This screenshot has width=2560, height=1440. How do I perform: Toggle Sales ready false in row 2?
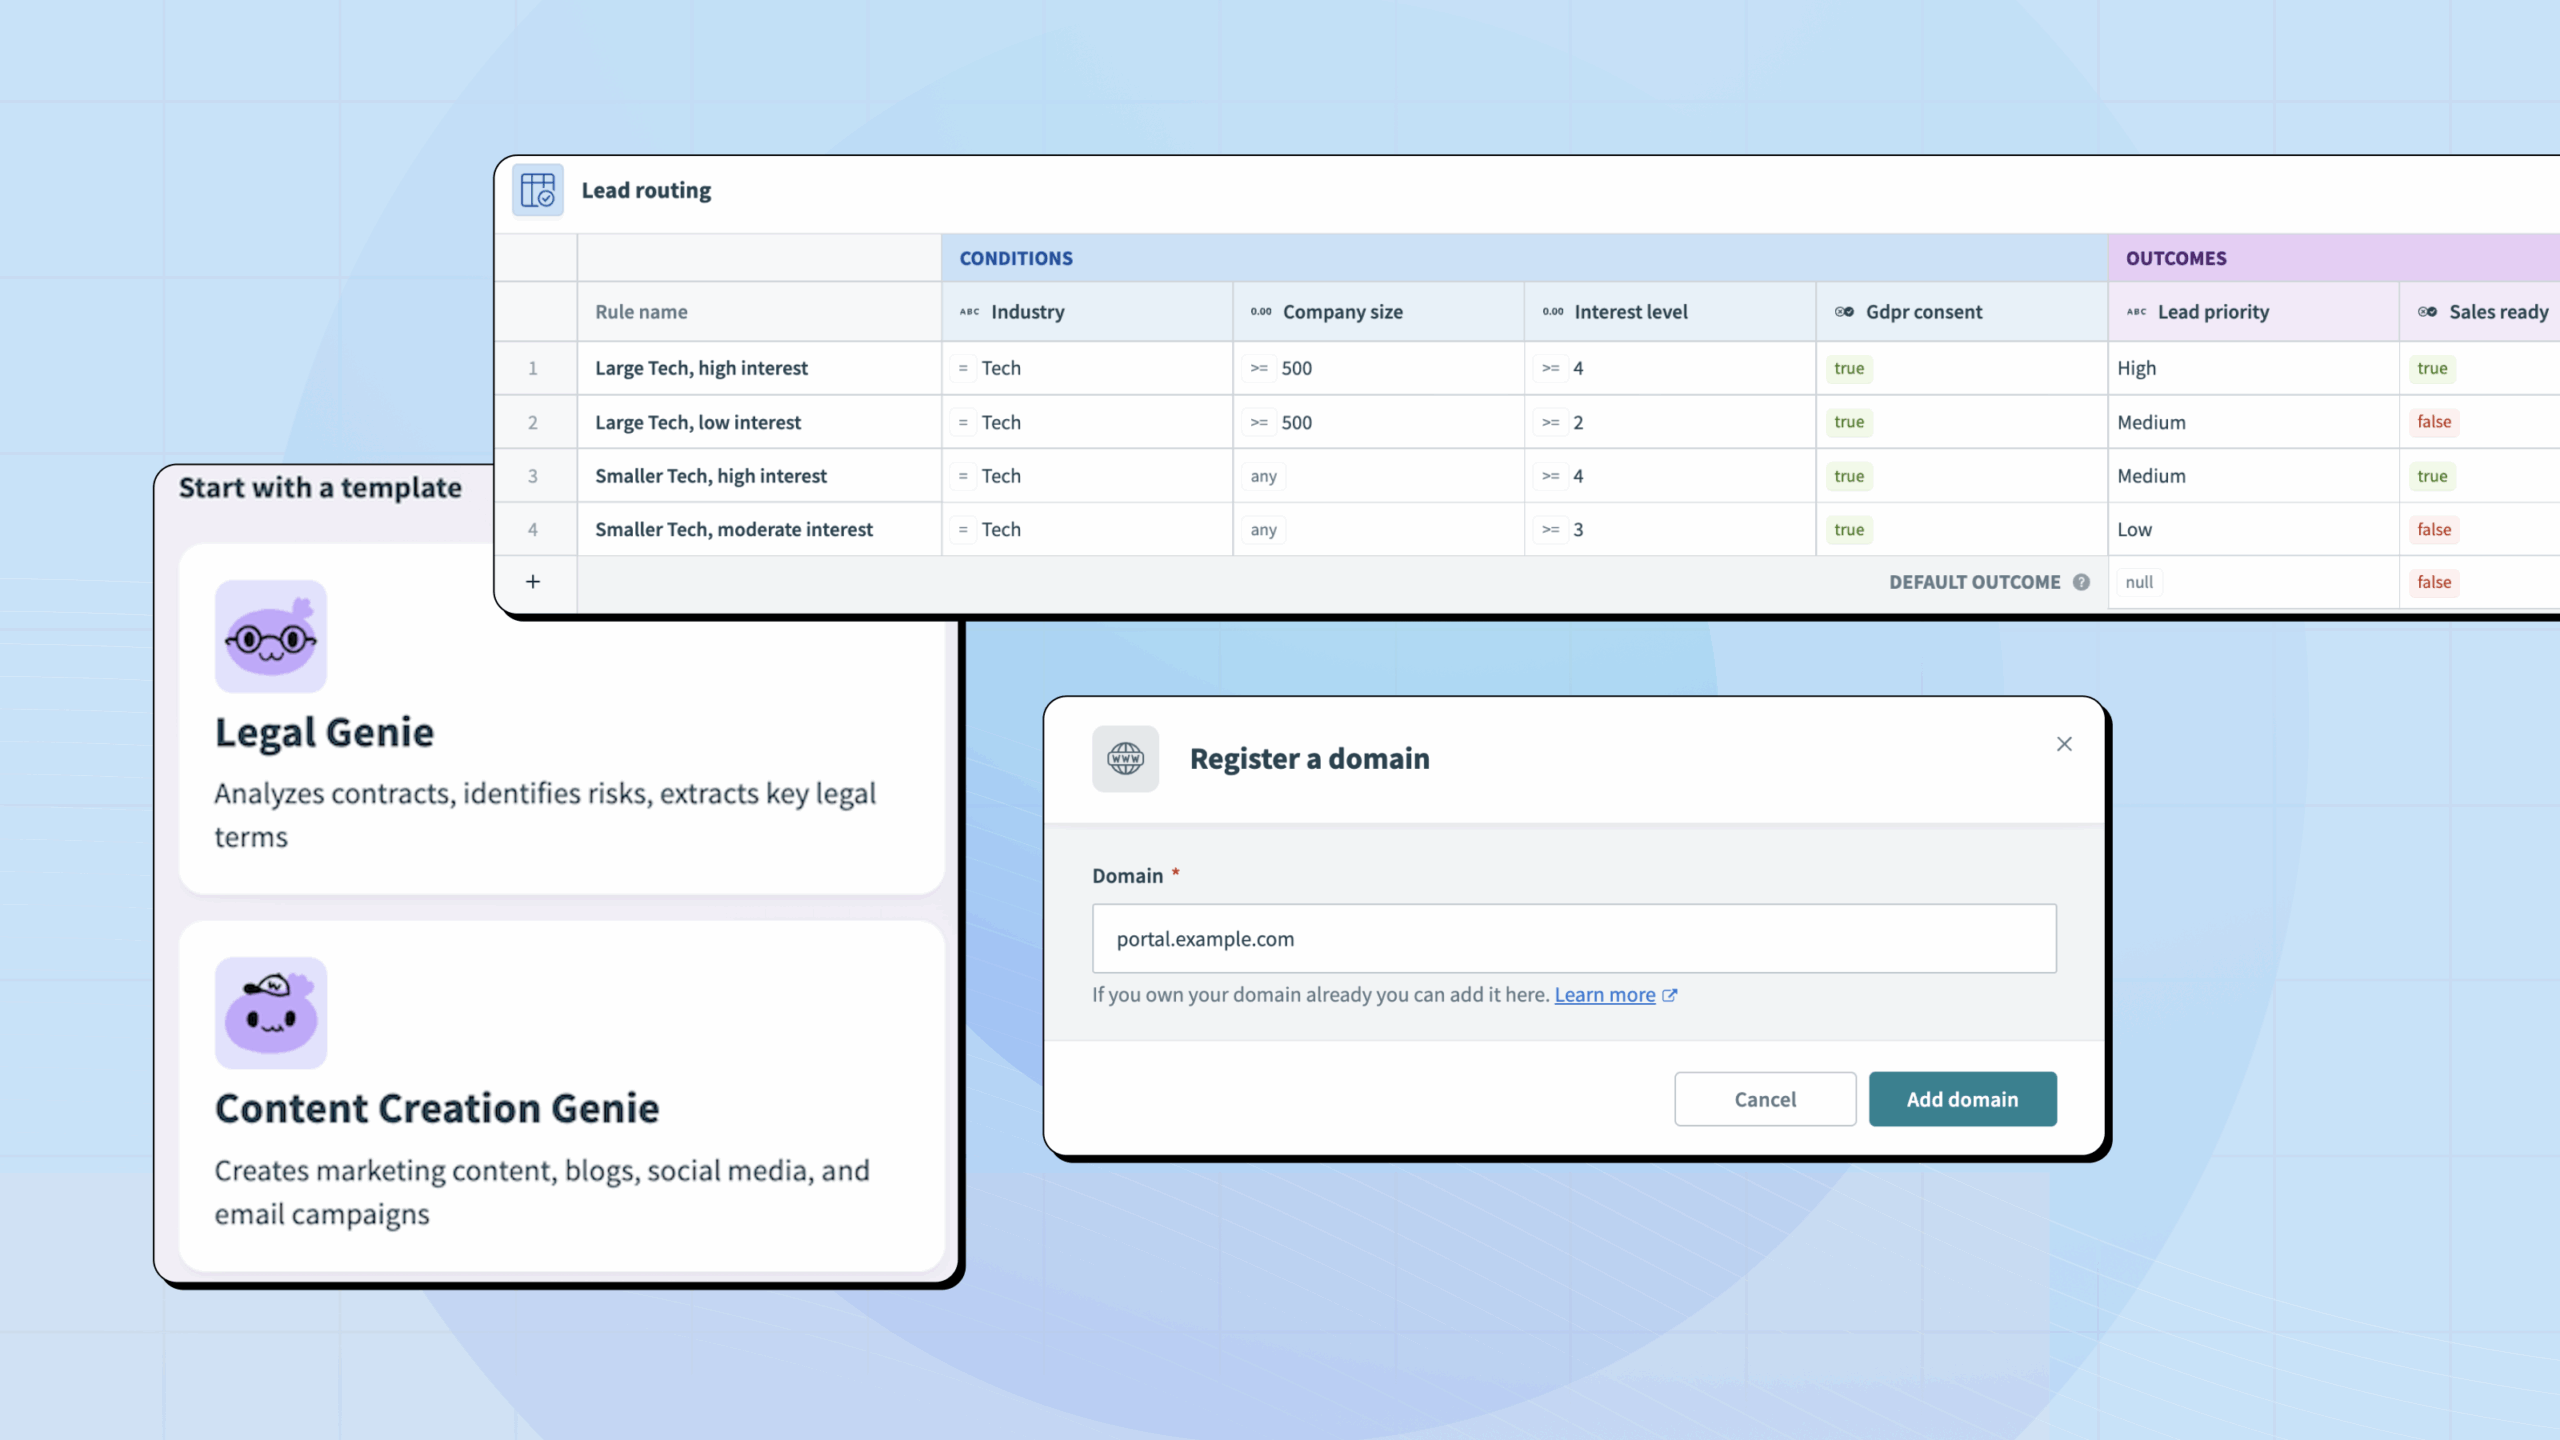tap(2433, 422)
